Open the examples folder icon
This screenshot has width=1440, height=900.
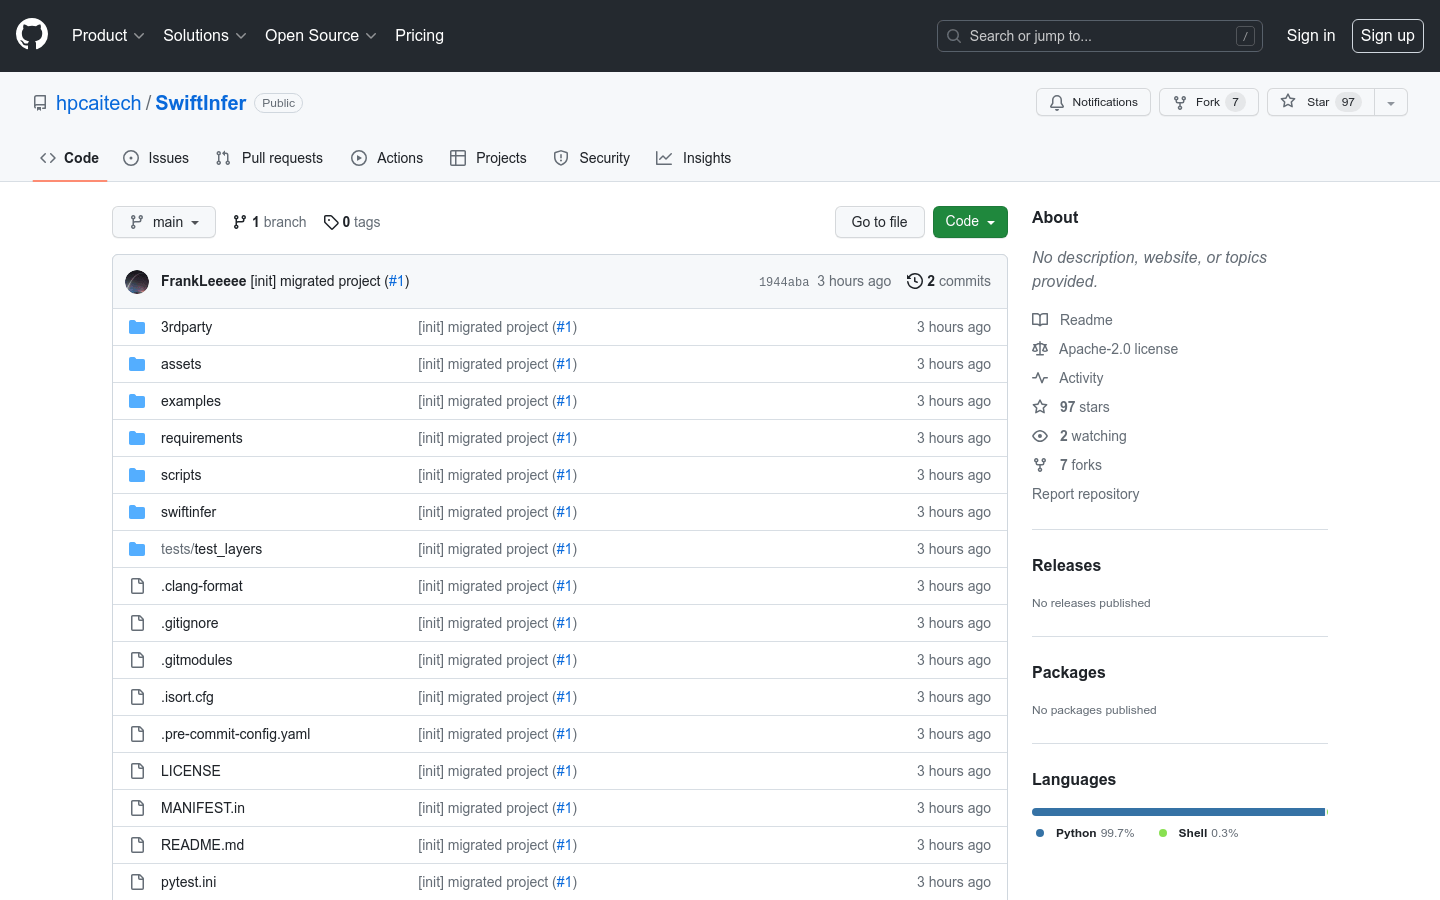[x=137, y=401]
